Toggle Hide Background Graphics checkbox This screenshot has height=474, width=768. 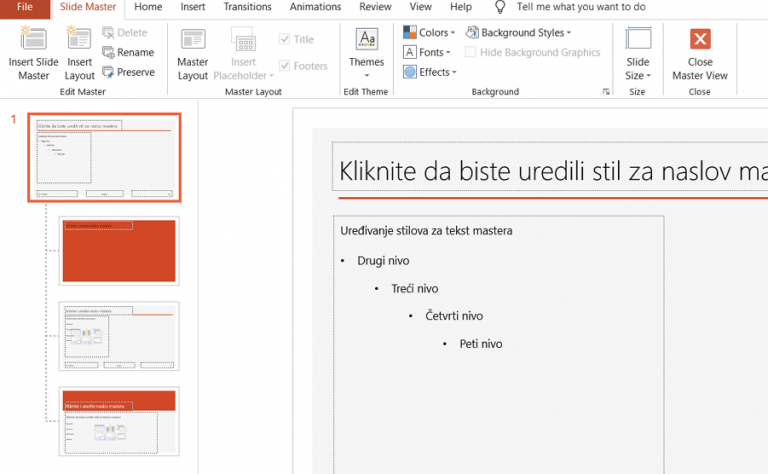point(470,52)
